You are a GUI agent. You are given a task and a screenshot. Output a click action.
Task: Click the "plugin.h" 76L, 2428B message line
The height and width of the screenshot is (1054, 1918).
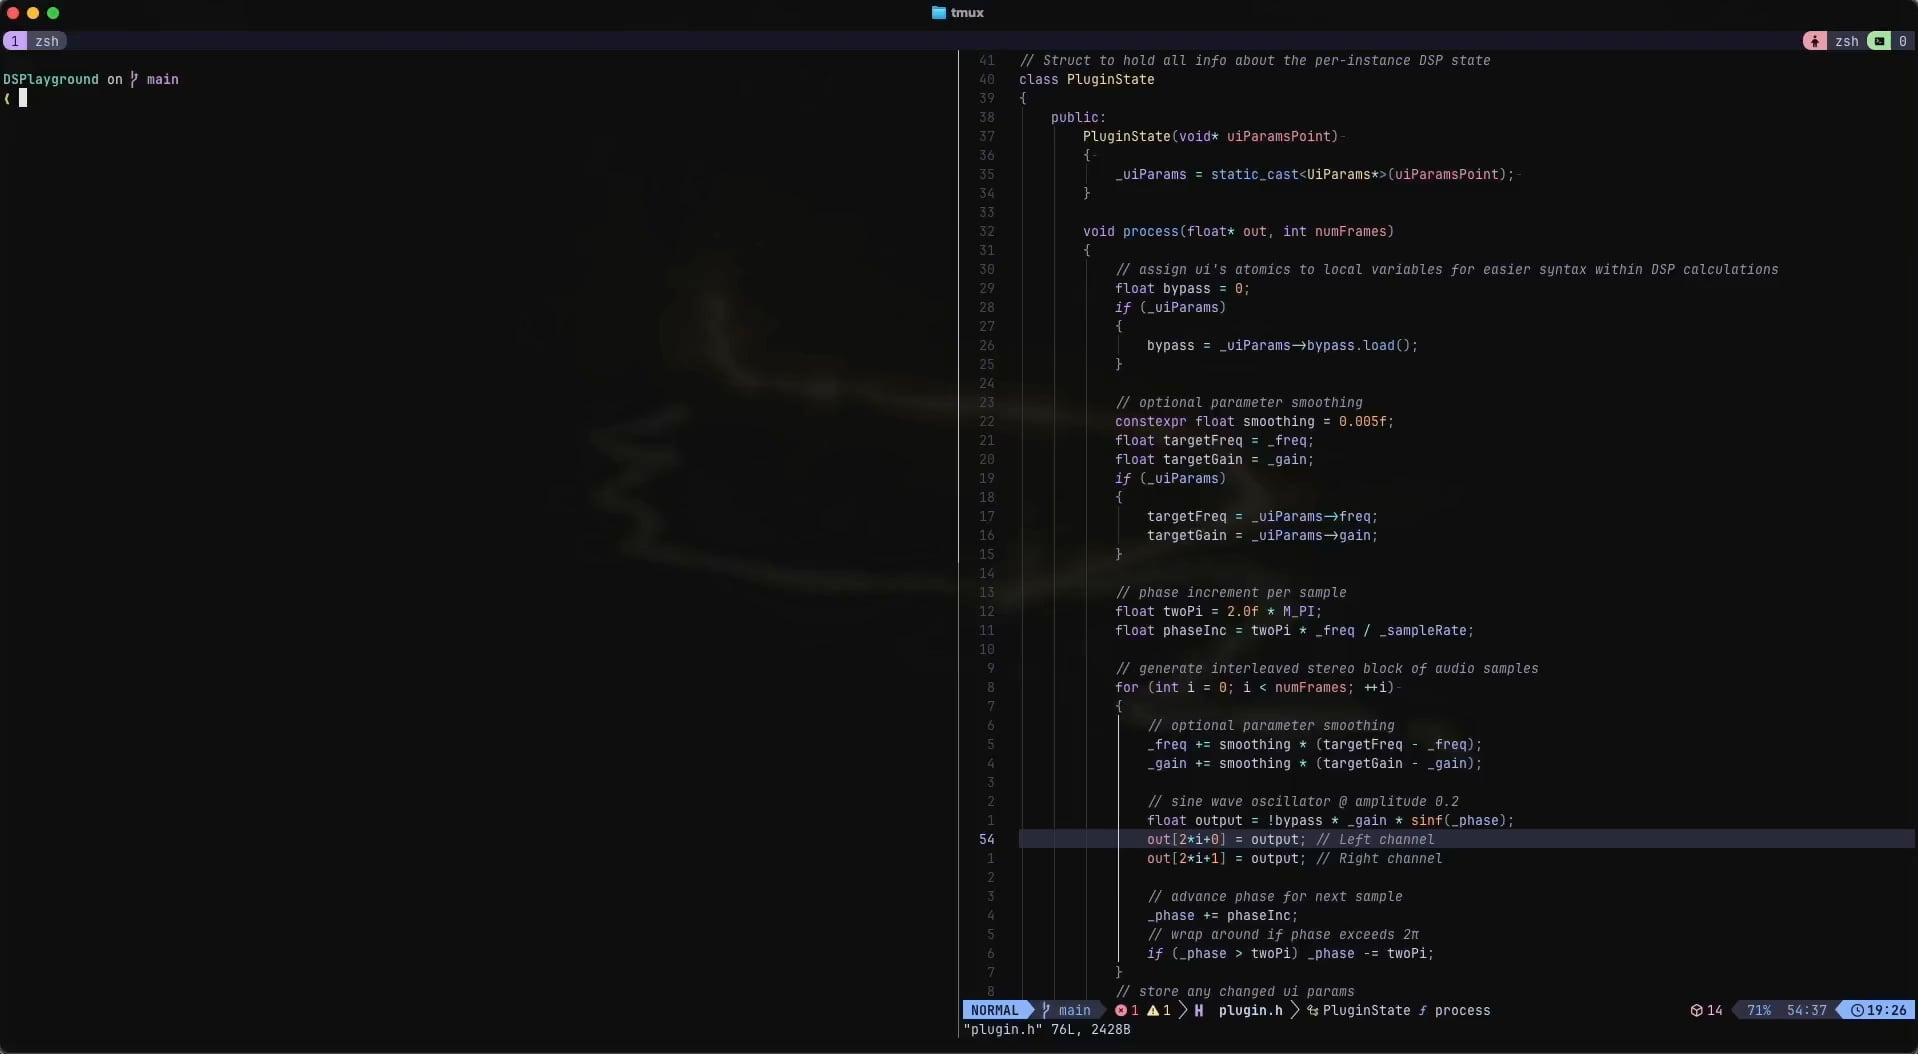point(1046,1029)
